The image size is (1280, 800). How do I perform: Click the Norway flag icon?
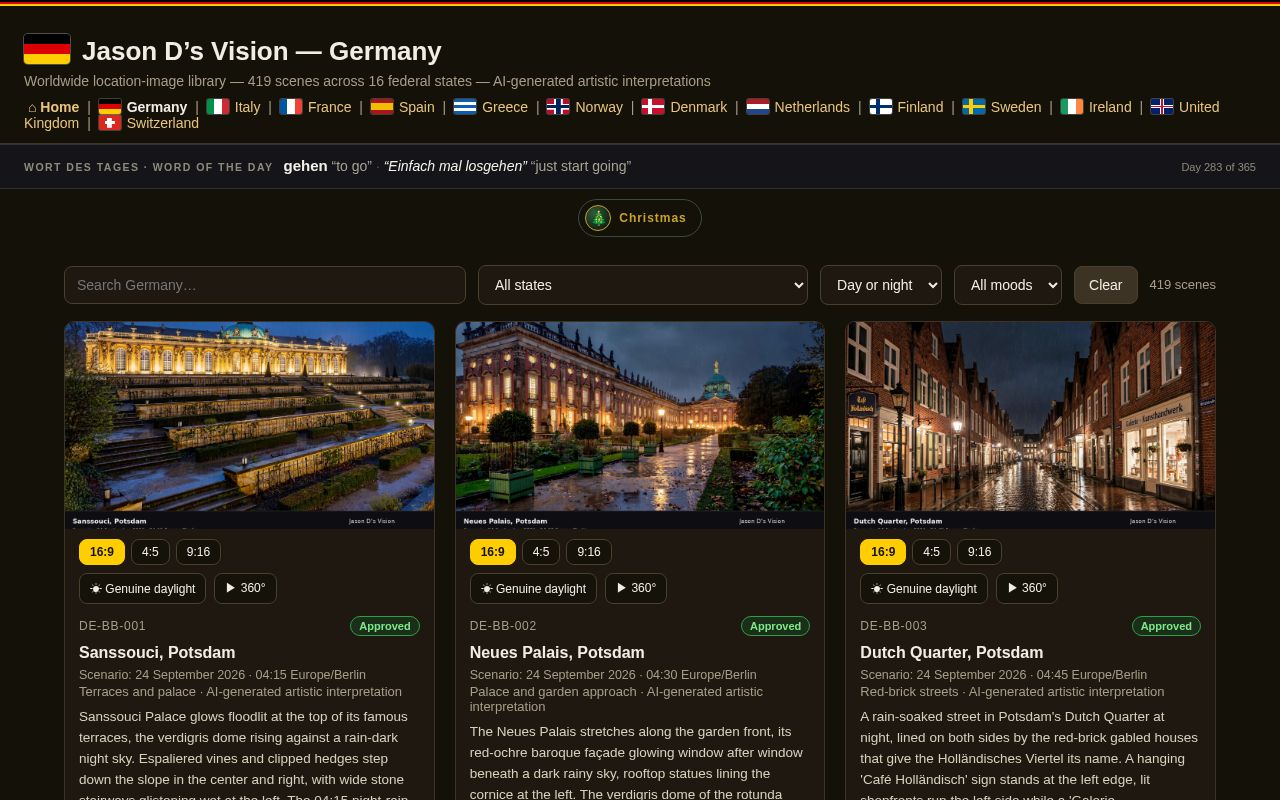click(x=558, y=107)
